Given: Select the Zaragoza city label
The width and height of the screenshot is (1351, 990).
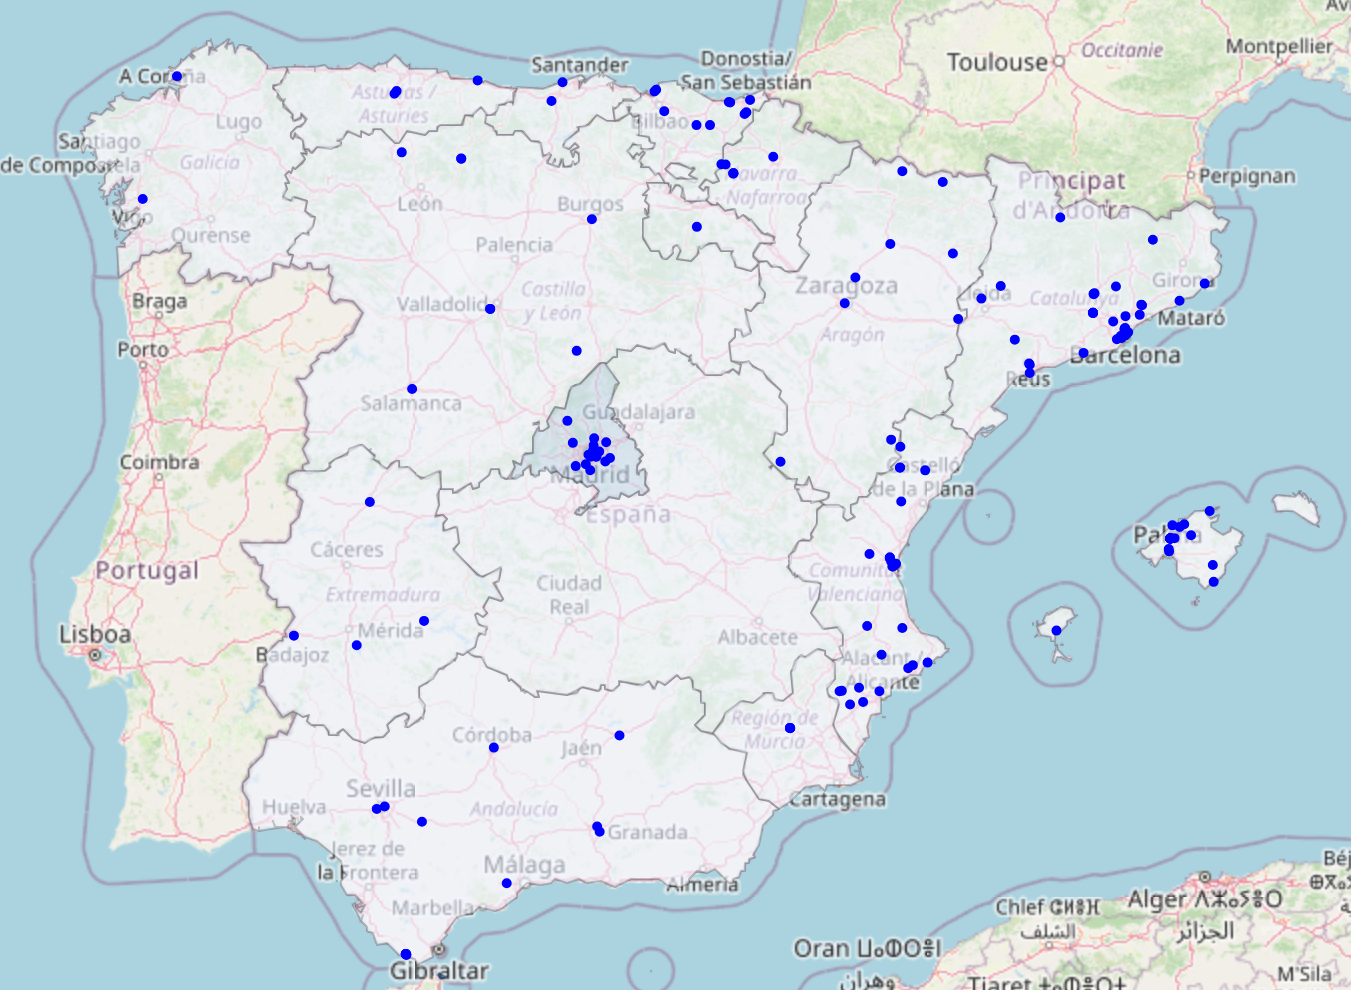Looking at the screenshot, I should tap(846, 286).
